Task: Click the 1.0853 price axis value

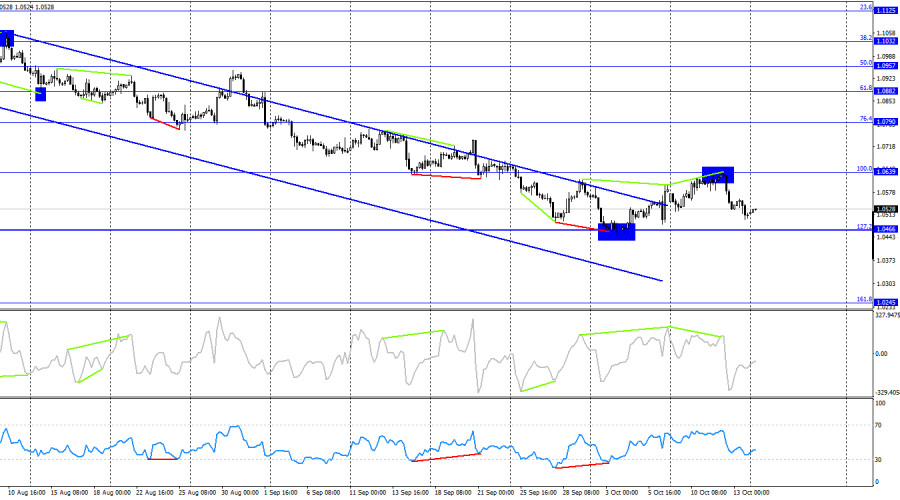Action: click(886, 102)
